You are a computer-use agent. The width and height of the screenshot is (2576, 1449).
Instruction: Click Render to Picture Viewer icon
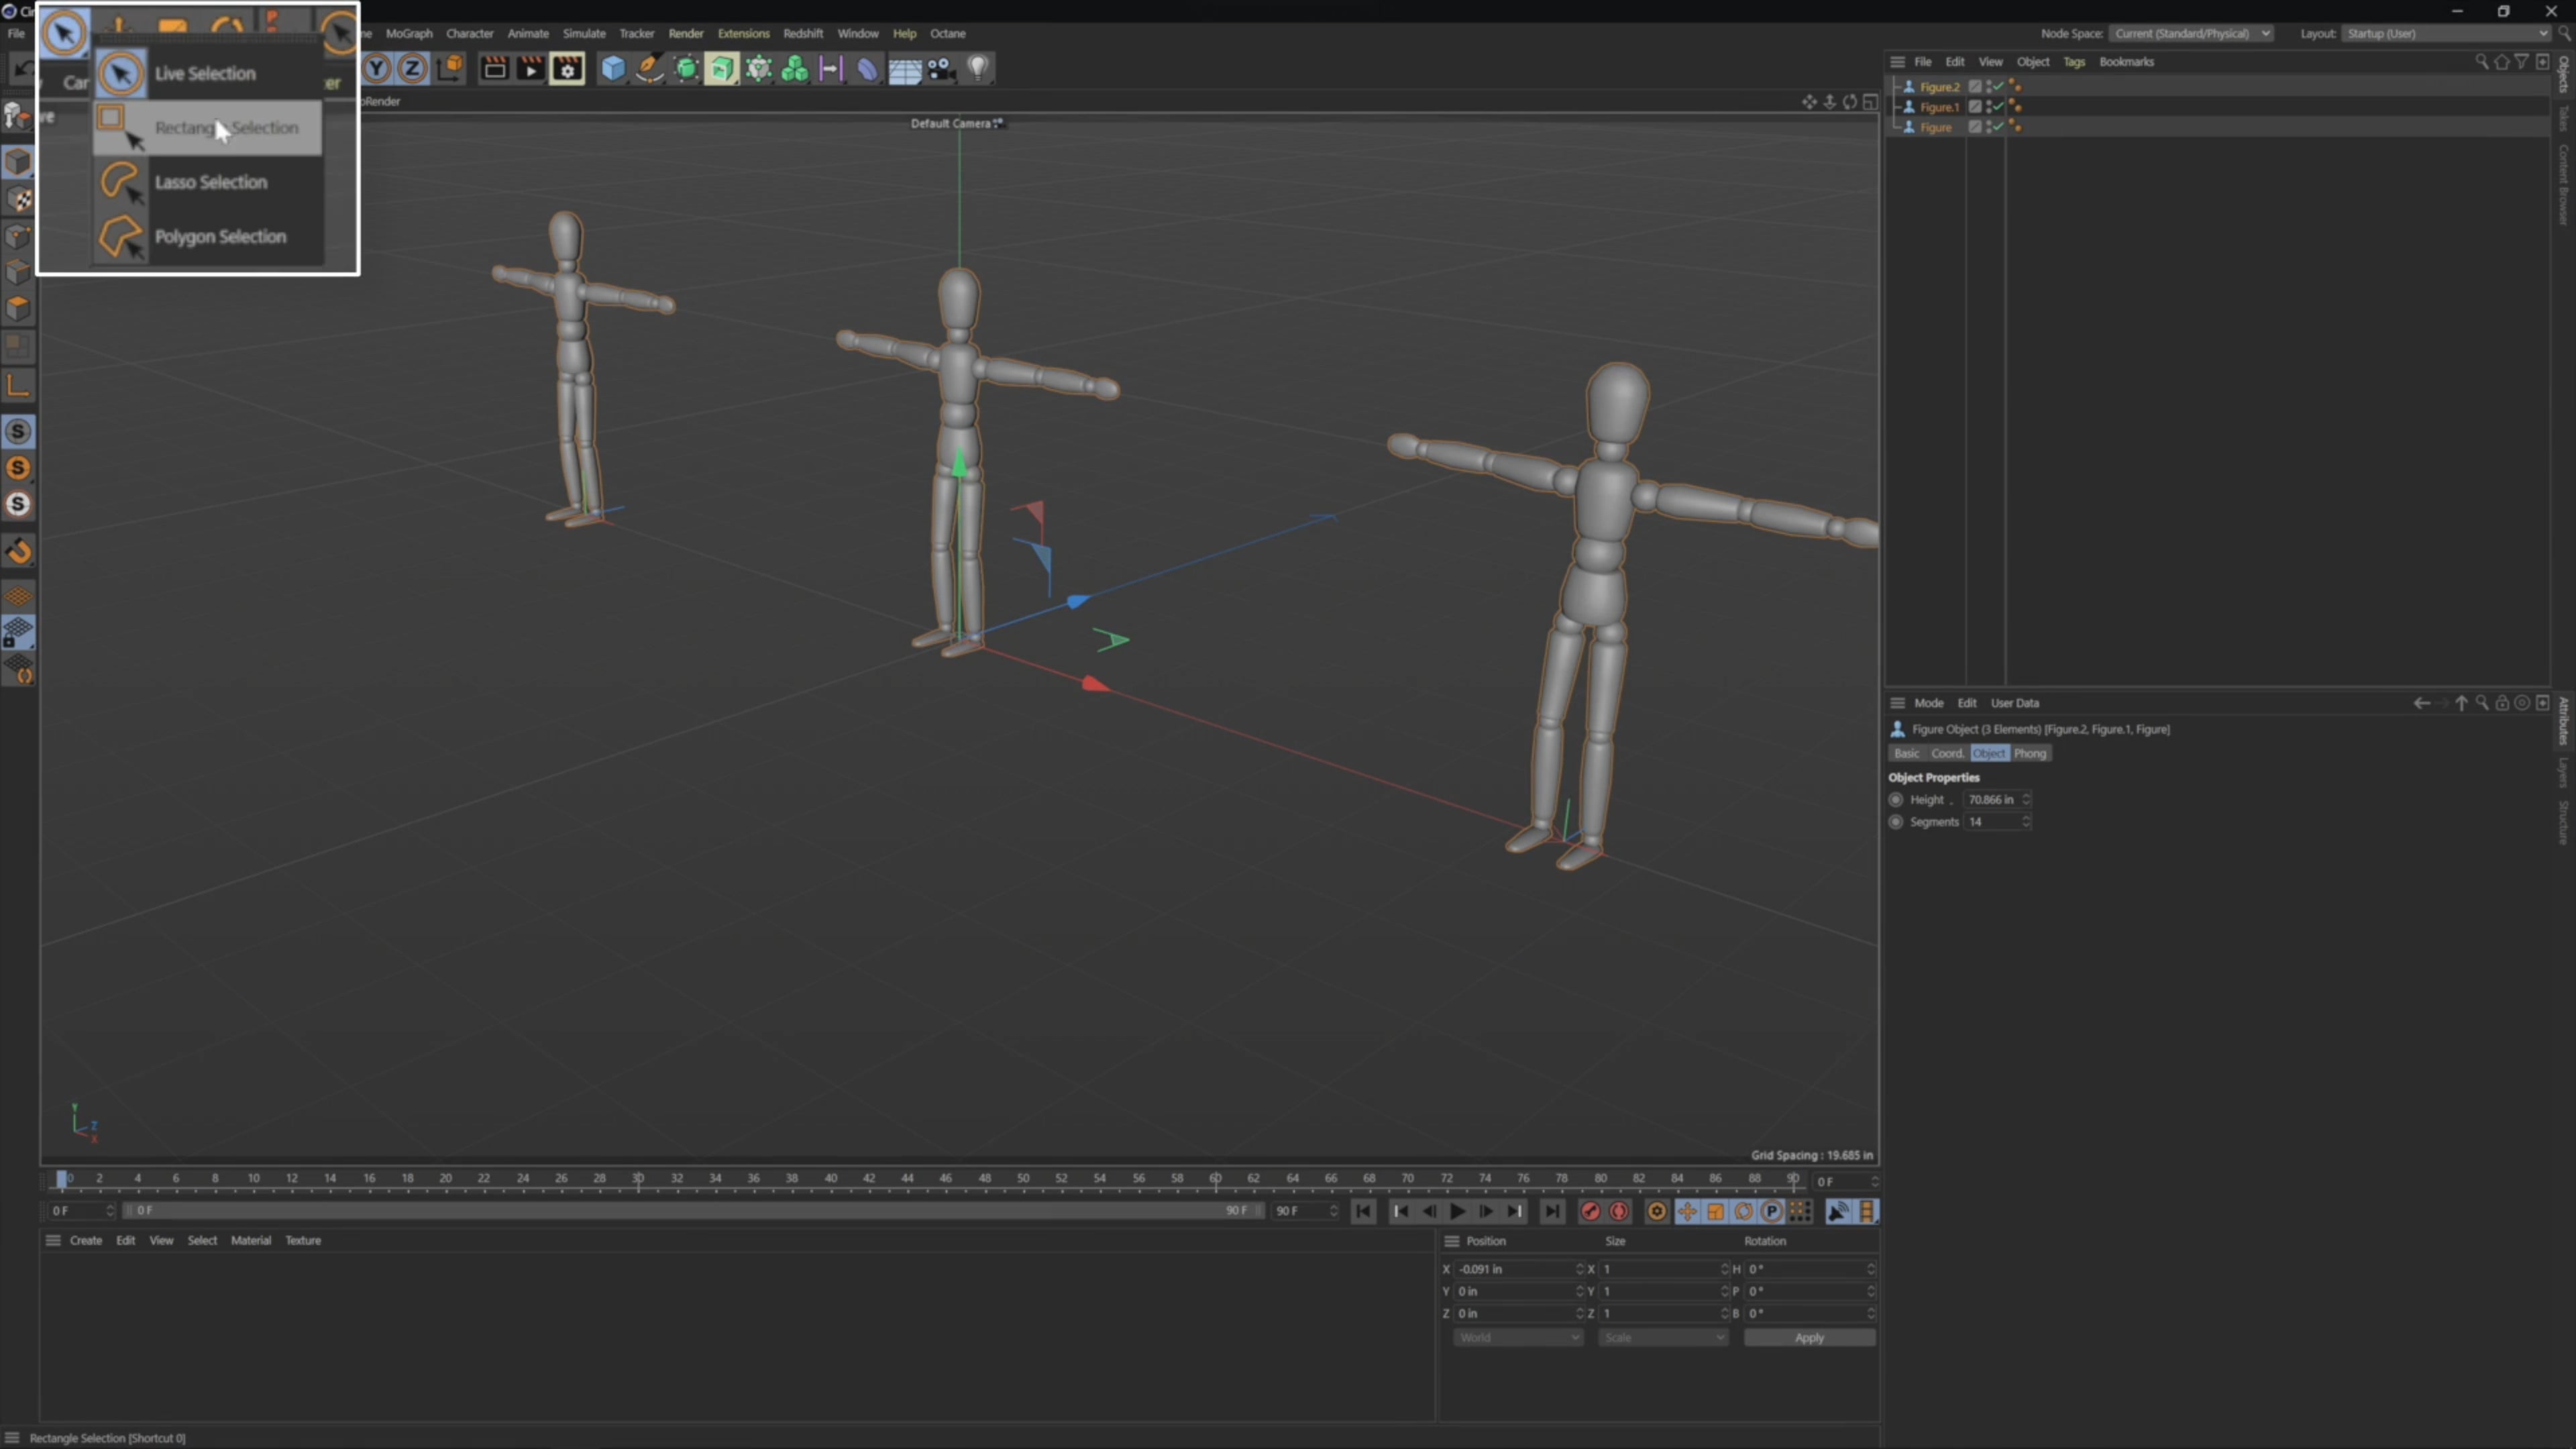pos(530,68)
